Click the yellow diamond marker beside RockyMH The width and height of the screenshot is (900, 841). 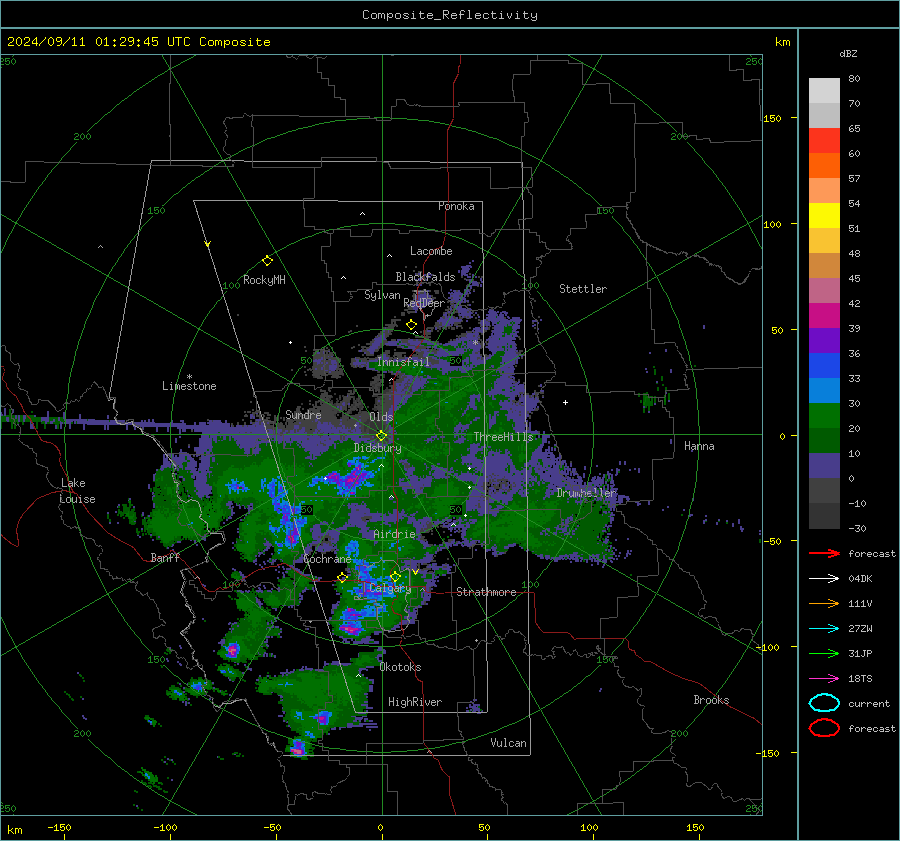[x=267, y=261]
